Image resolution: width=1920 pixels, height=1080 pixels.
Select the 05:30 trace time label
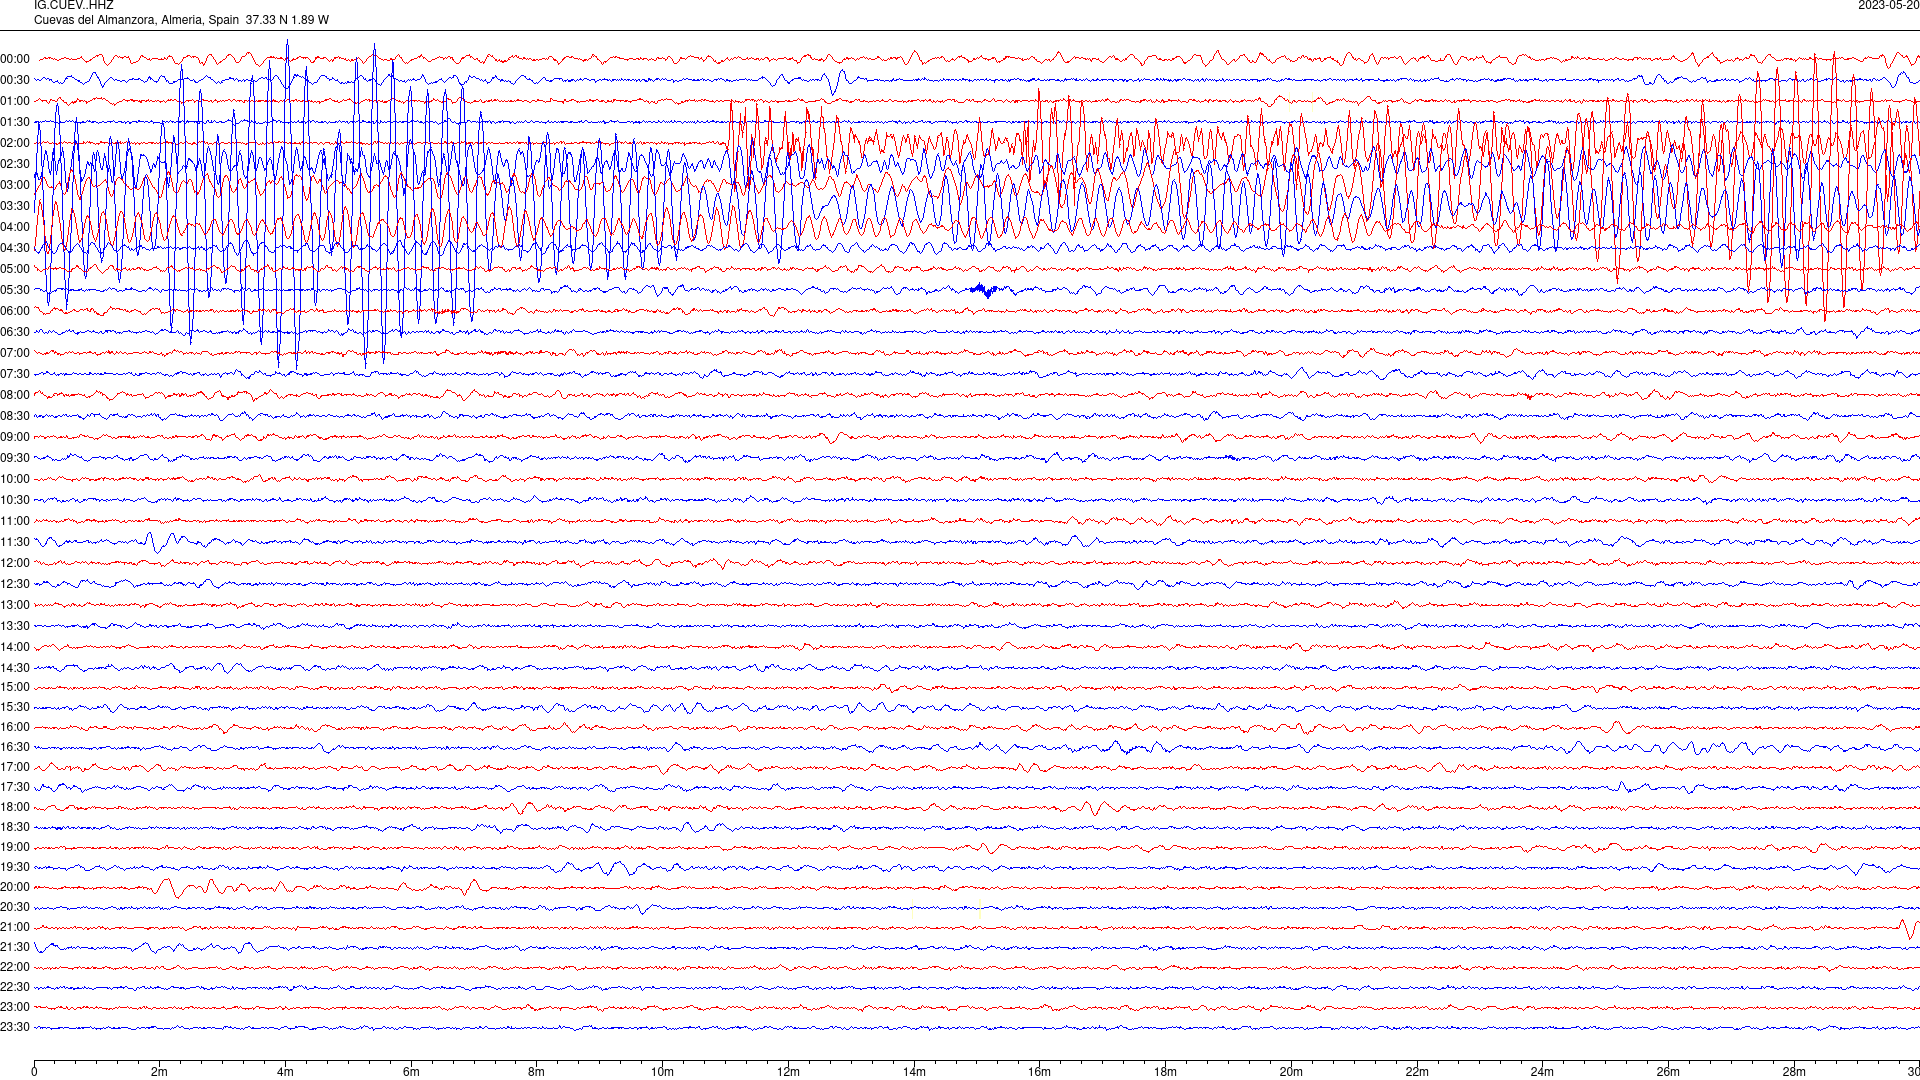coord(15,290)
